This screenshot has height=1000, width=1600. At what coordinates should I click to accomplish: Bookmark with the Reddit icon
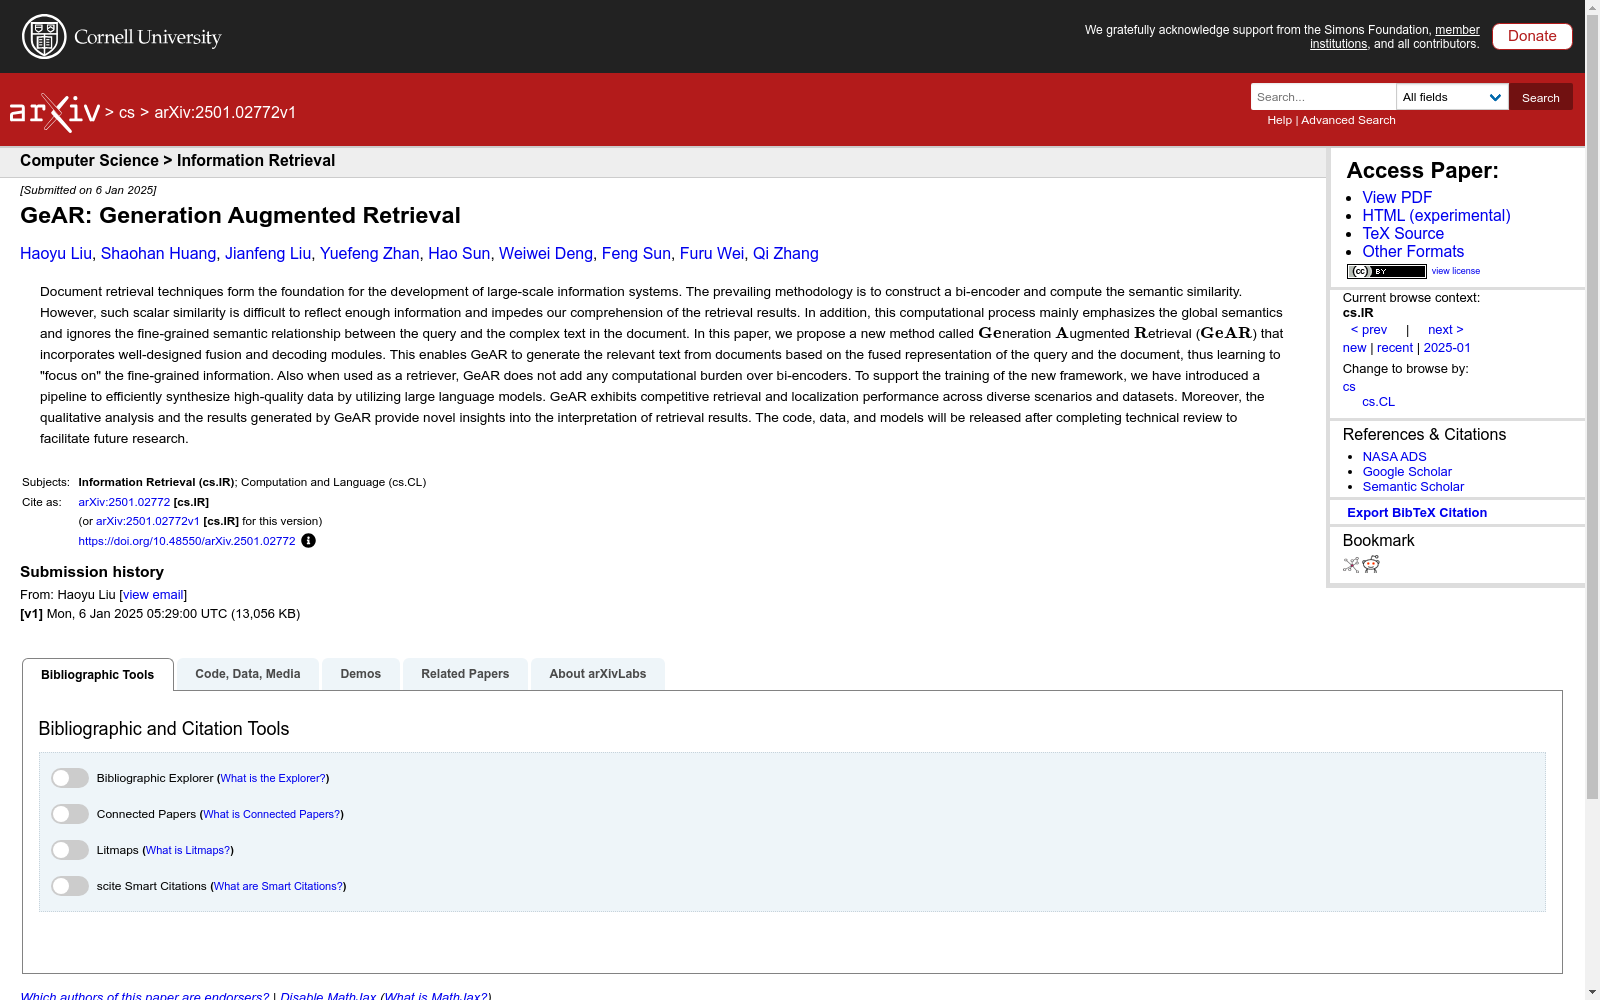click(1371, 565)
